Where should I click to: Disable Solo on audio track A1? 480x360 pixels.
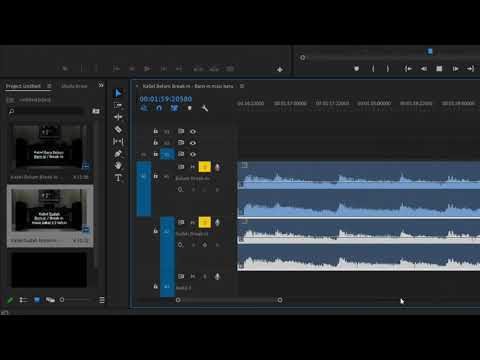[205, 167]
